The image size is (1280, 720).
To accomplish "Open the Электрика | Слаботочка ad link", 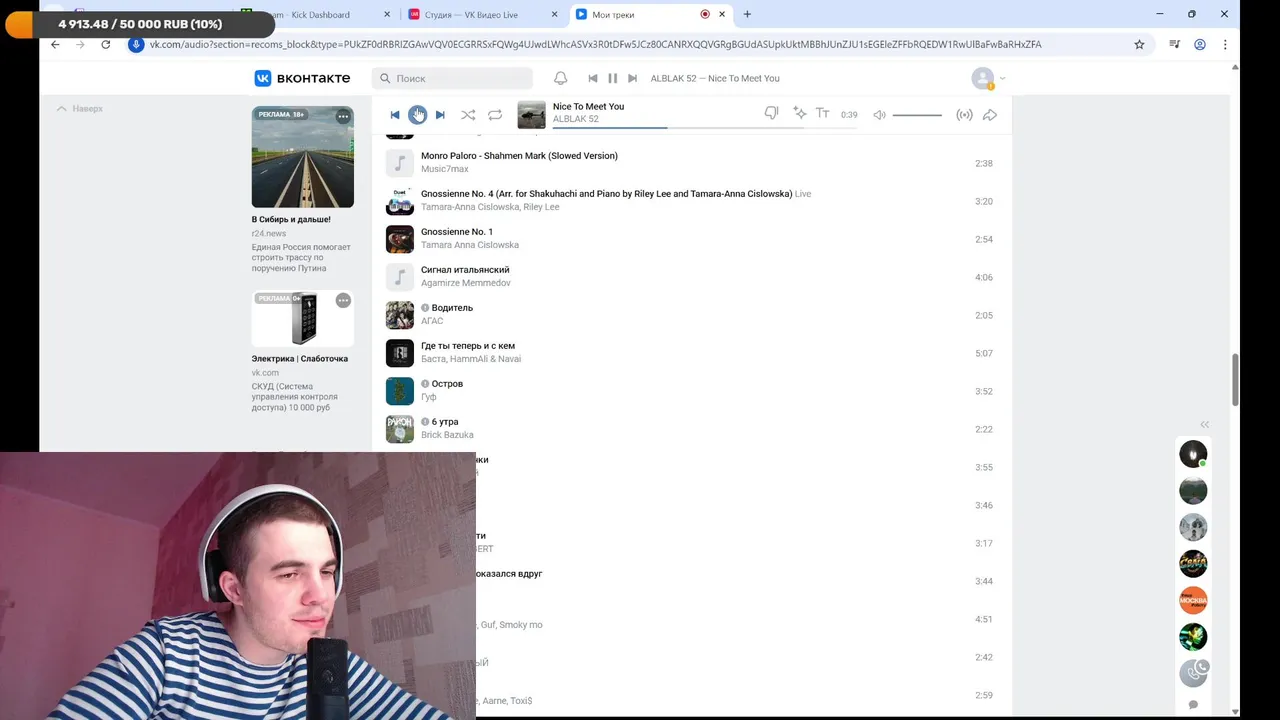I will 300,358.
